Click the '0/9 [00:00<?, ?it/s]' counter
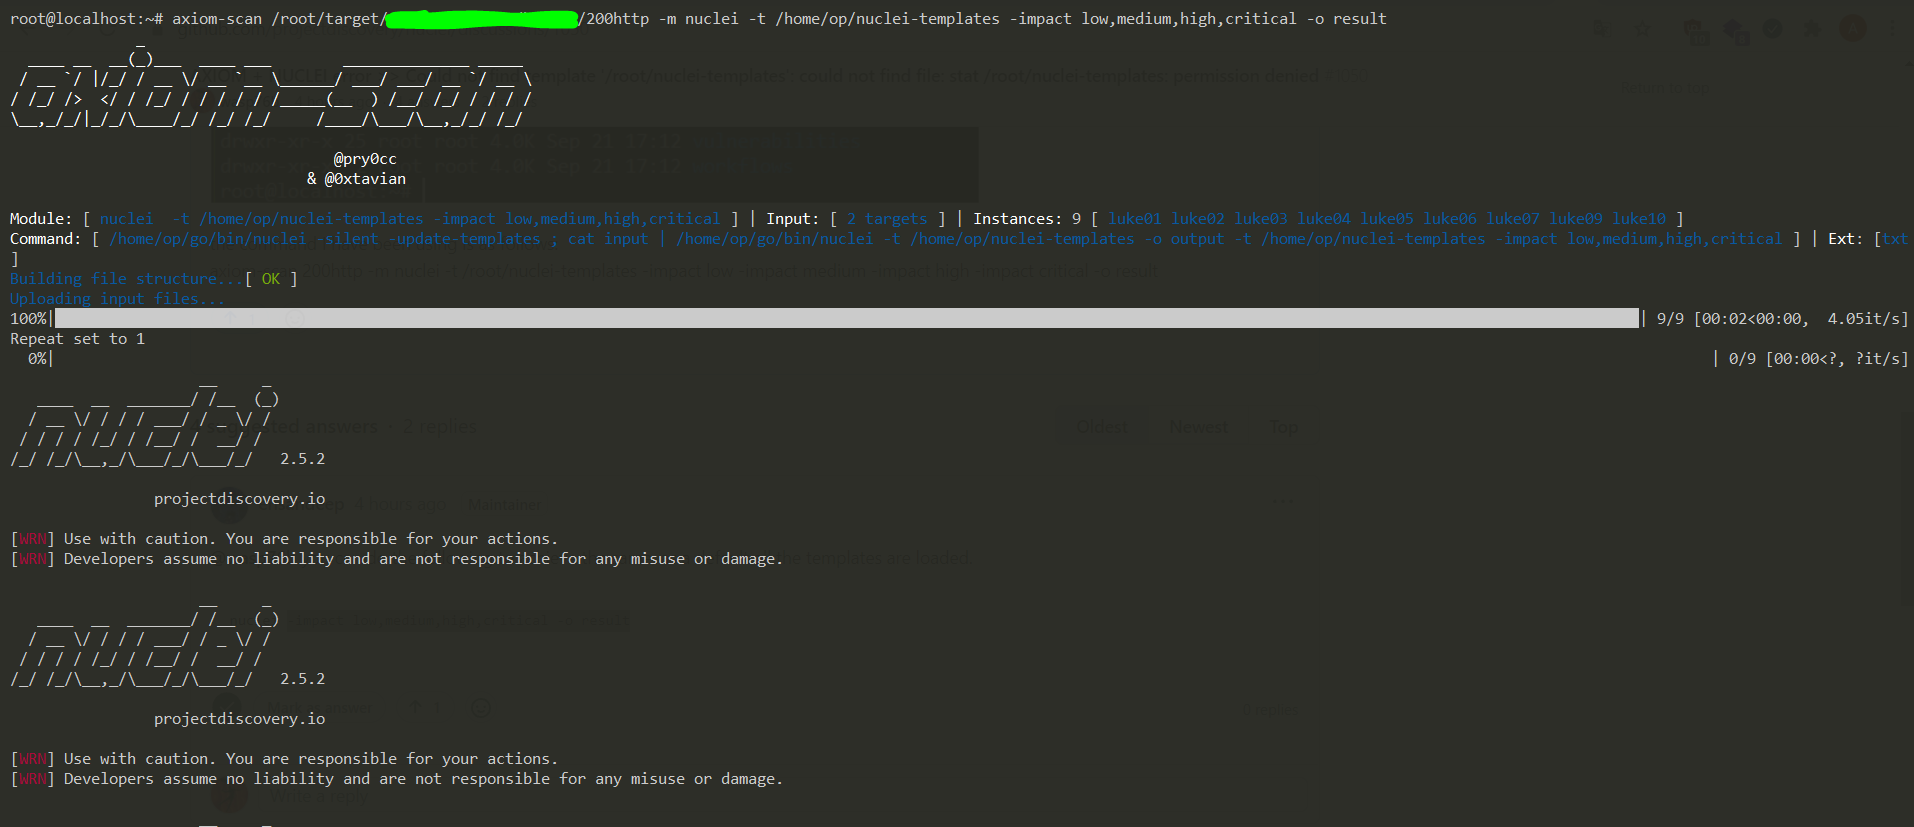The image size is (1914, 827). [1818, 359]
